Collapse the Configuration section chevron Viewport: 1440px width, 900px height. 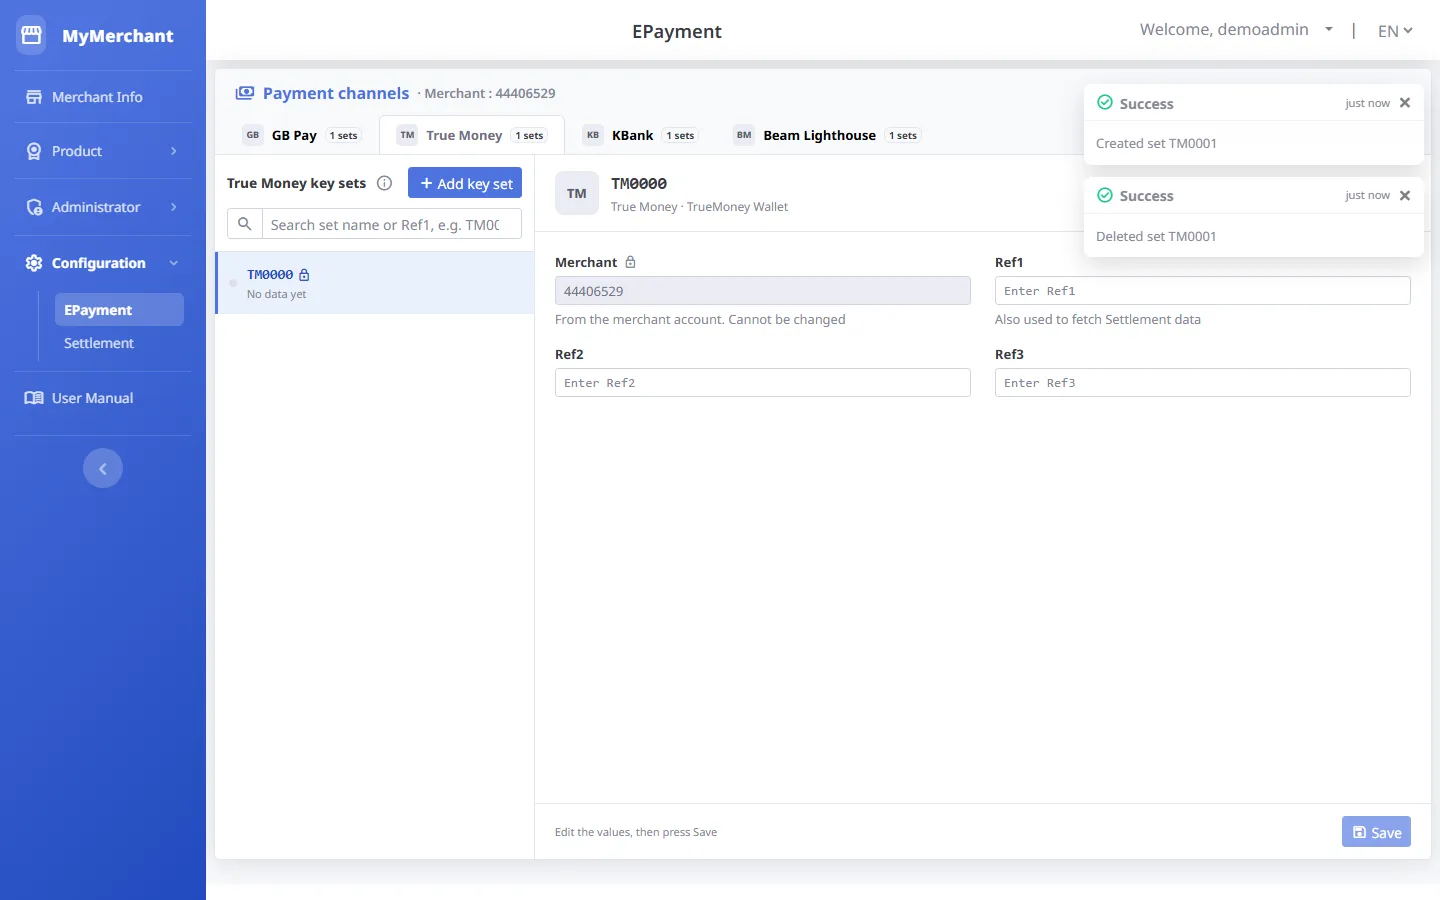(x=174, y=263)
